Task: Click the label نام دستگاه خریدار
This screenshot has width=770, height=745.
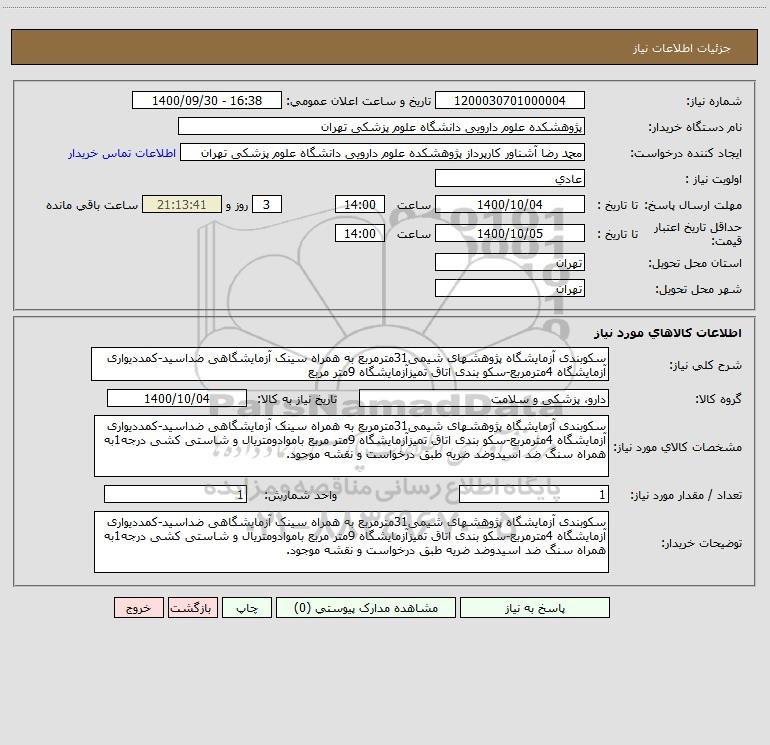Action: (695, 127)
